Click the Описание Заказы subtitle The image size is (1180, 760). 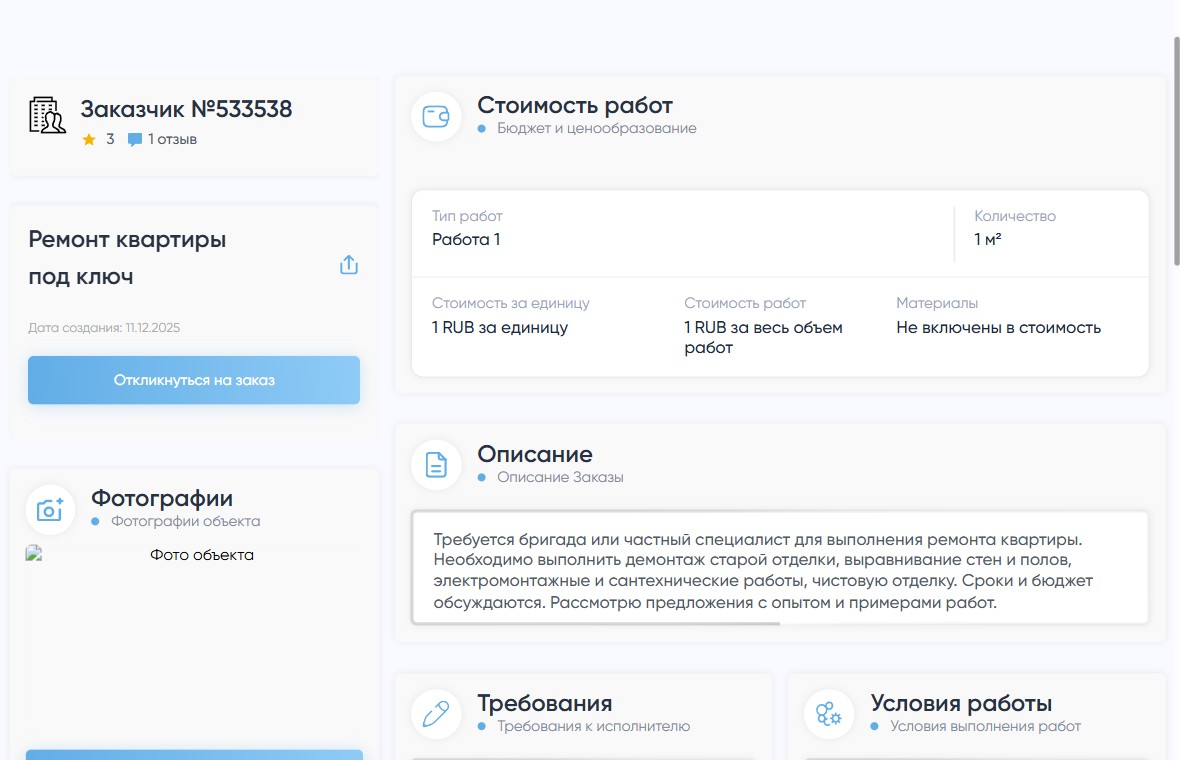(x=560, y=477)
